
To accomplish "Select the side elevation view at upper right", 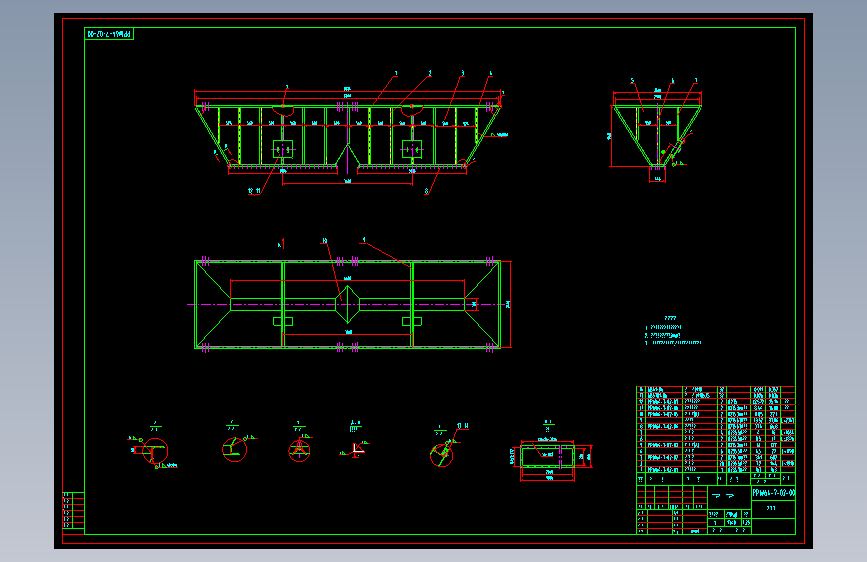I will 657,136.
